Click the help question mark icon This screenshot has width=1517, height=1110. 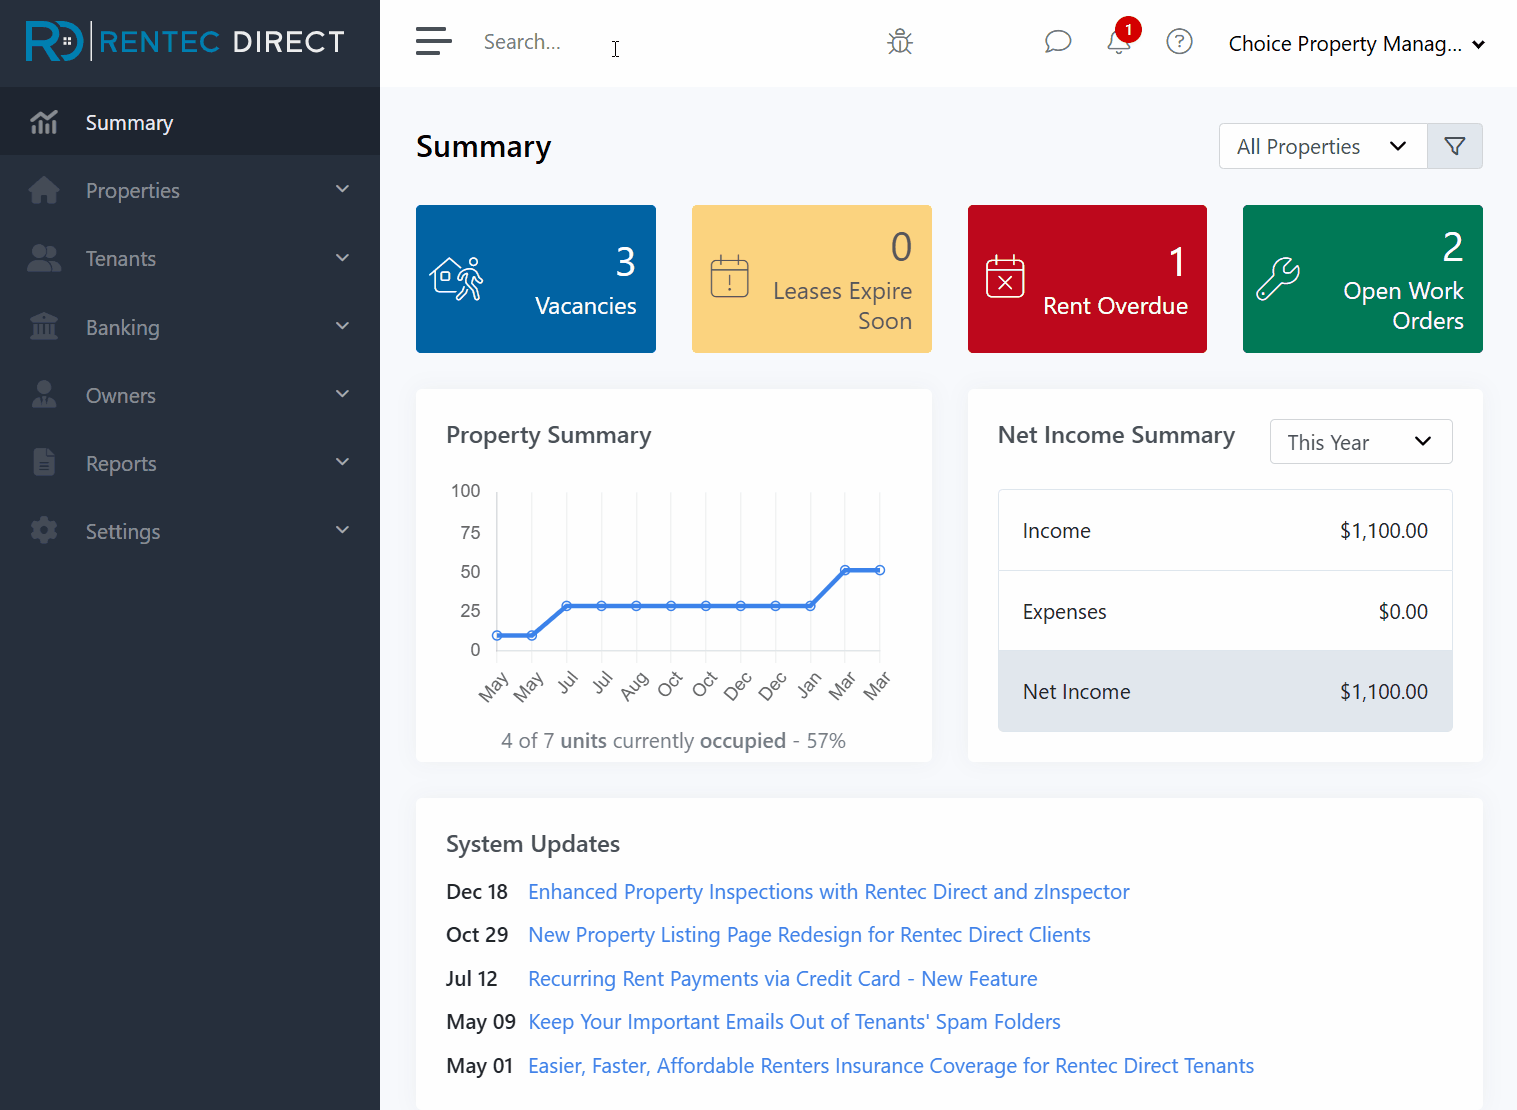pos(1179,42)
